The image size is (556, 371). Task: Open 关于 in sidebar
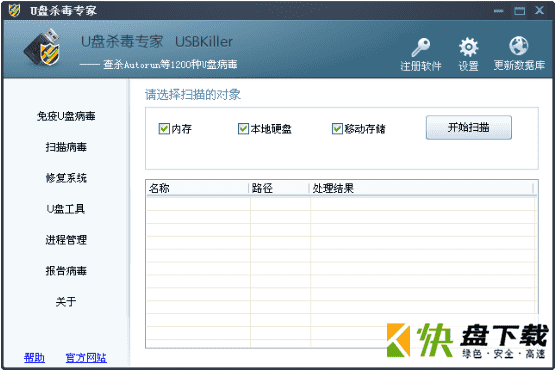pos(66,302)
